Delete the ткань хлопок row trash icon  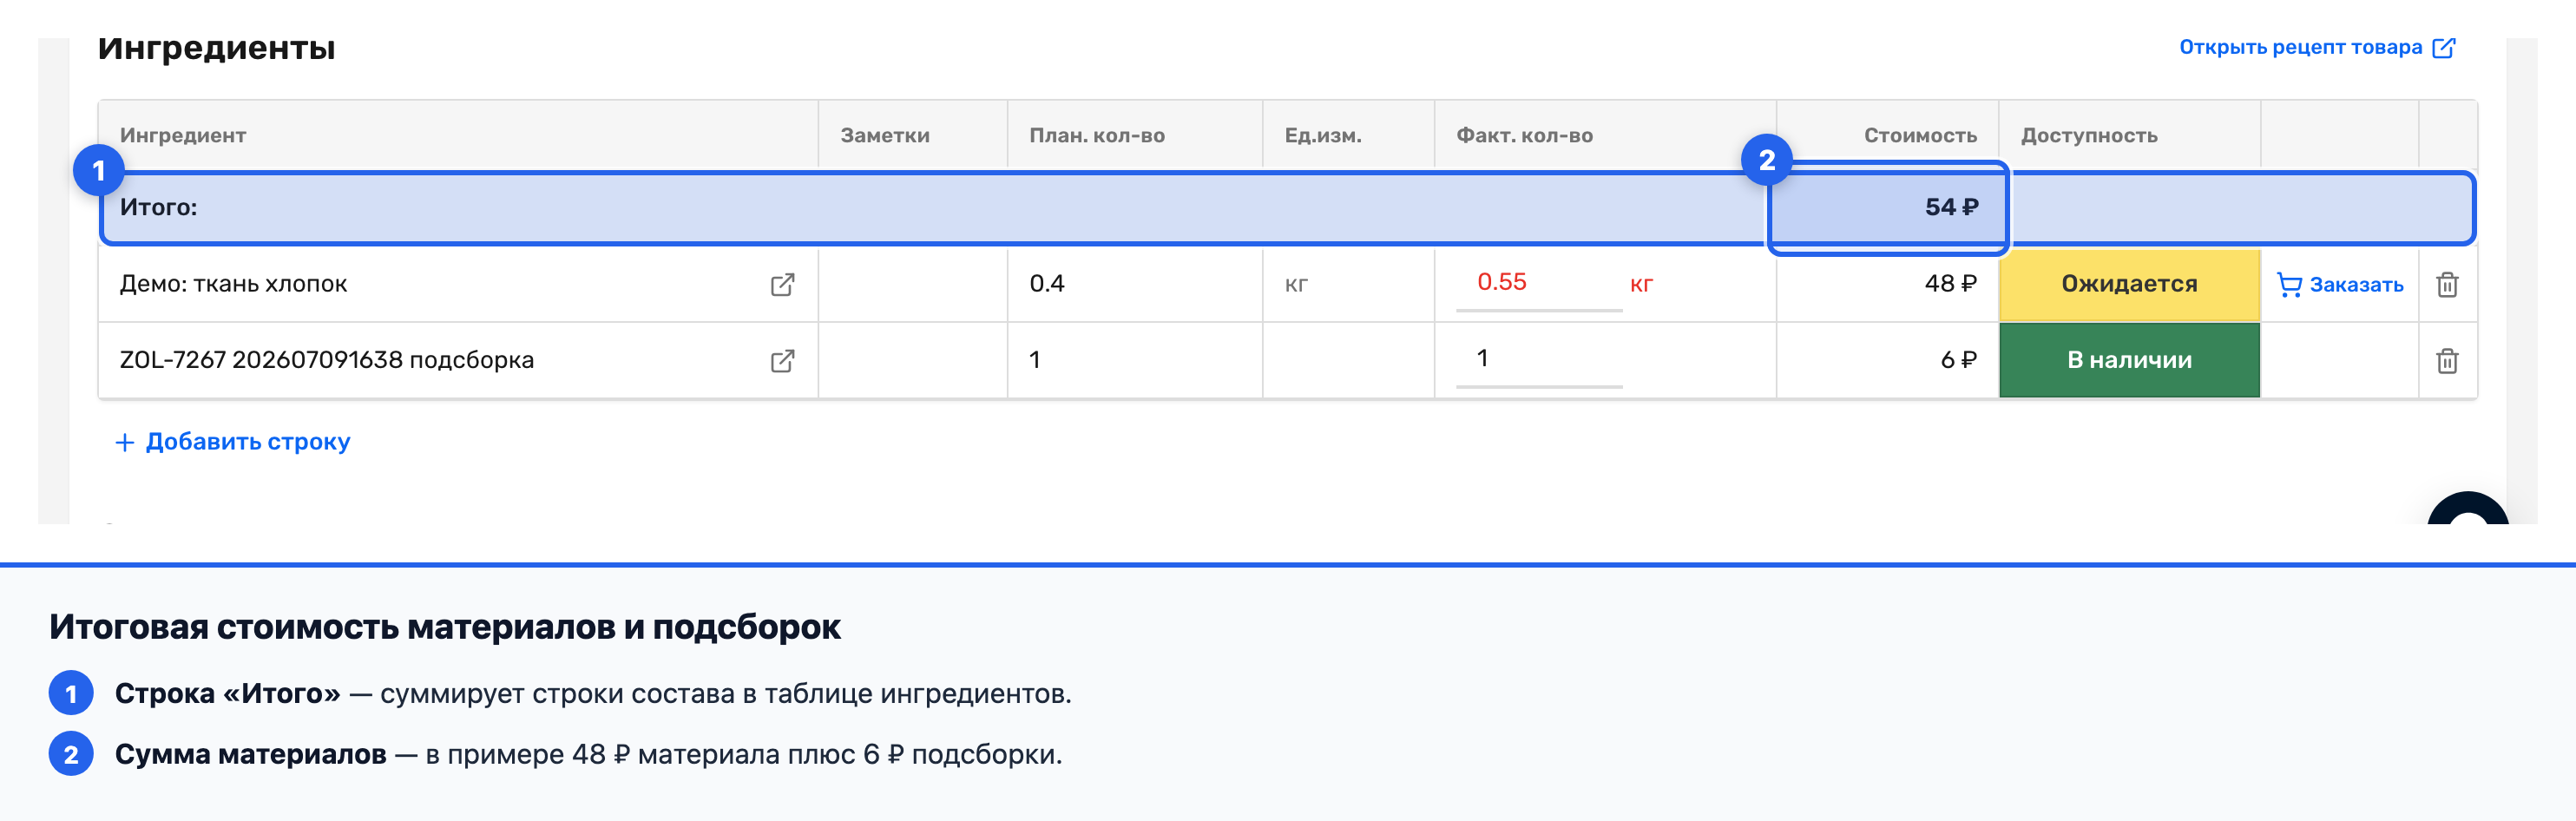(2447, 285)
